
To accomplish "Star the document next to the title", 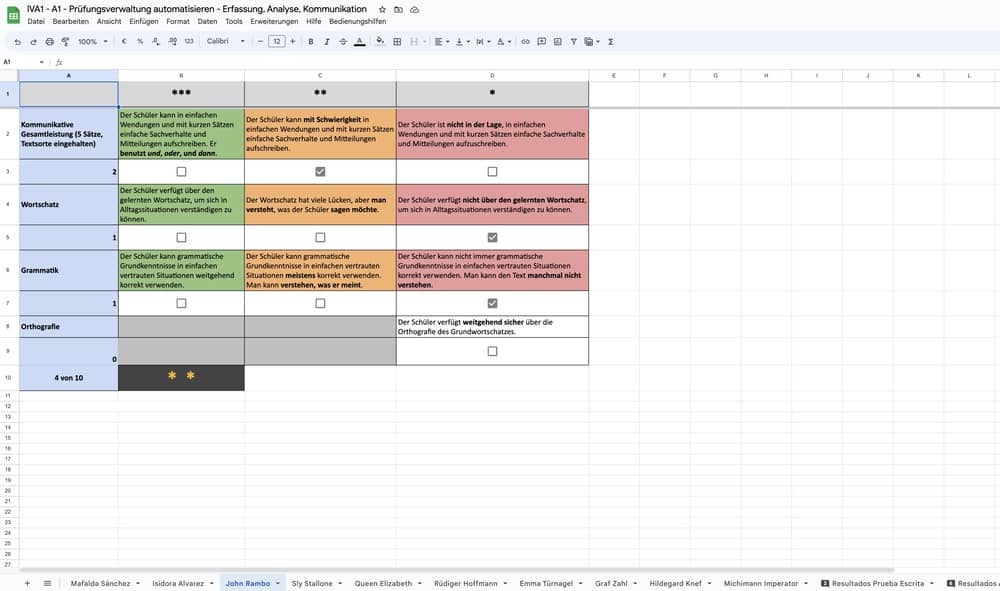I will 382,9.
